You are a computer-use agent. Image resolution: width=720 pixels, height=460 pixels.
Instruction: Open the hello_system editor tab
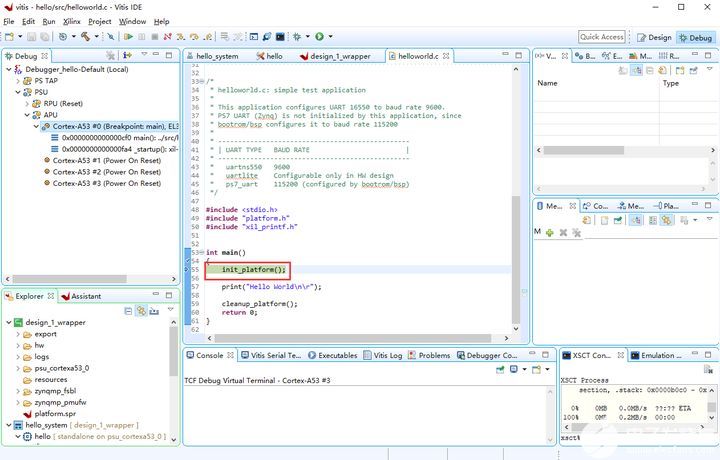(217, 57)
